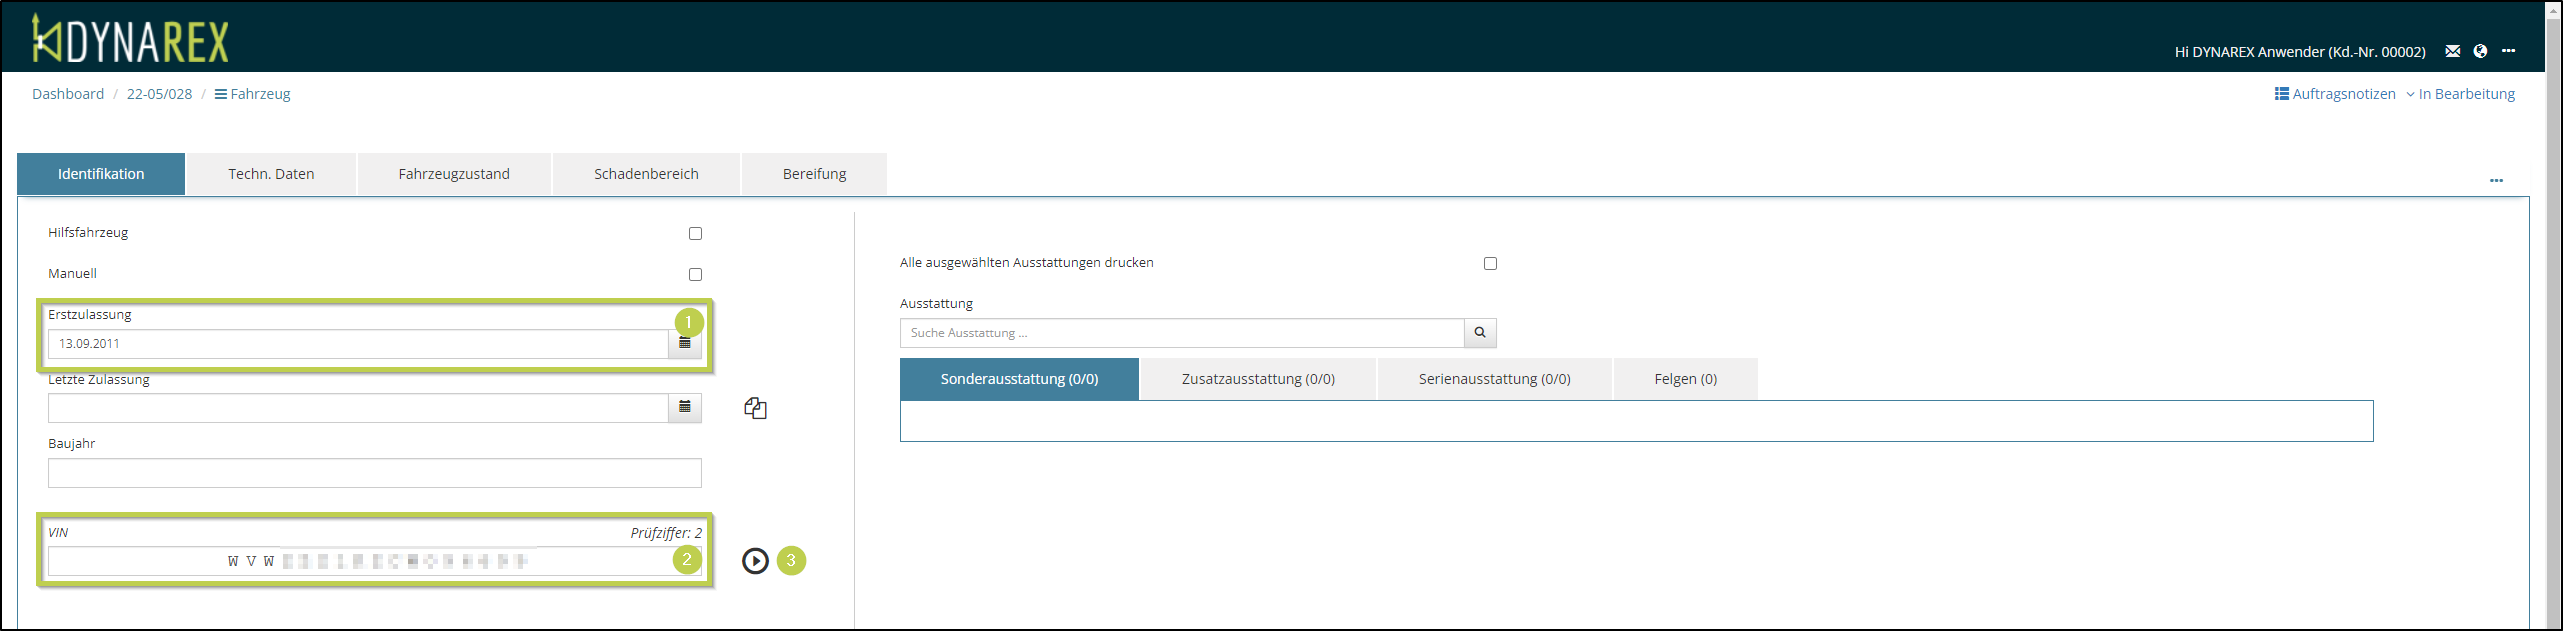The width and height of the screenshot is (2563, 631).
Task: Open Erstzulassung calendar picker
Action: pos(685,343)
